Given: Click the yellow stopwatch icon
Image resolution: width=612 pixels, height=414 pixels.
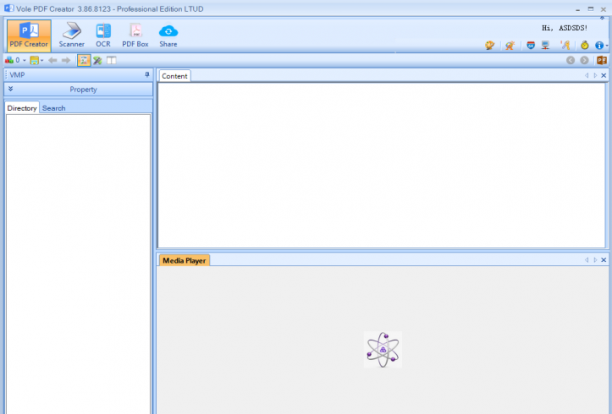Looking at the screenshot, I should (x=584, y=45).
